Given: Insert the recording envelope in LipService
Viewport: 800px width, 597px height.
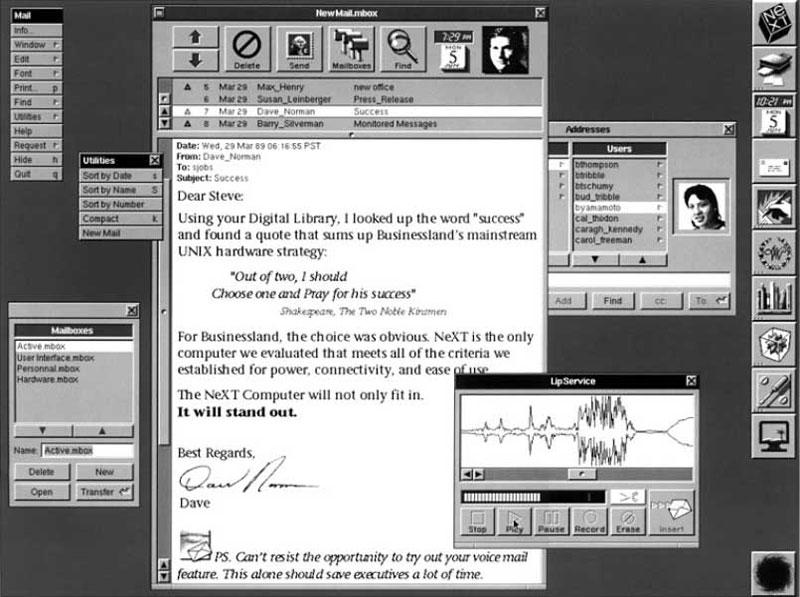Looking at the screenshot, I should pos(671,513).
